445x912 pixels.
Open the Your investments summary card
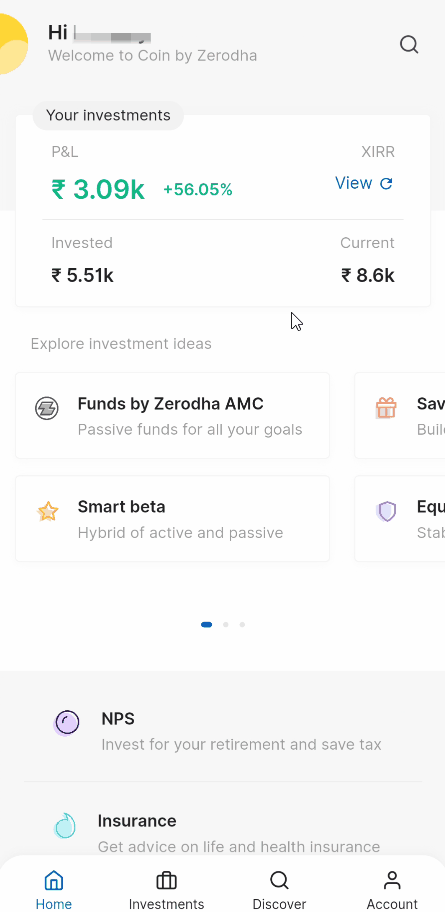[223, 211]
